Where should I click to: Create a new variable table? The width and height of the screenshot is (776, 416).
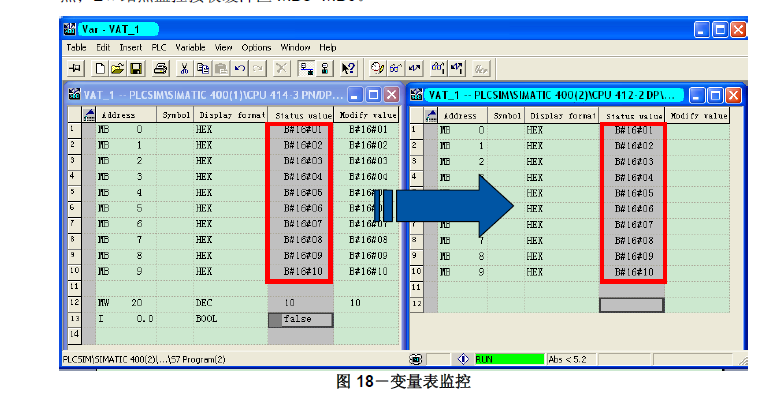point(99,68)
